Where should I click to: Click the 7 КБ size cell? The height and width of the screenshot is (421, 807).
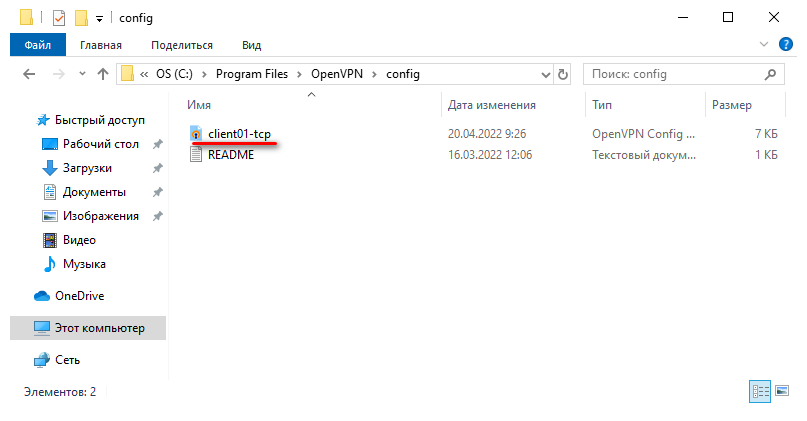click(766, 134)
